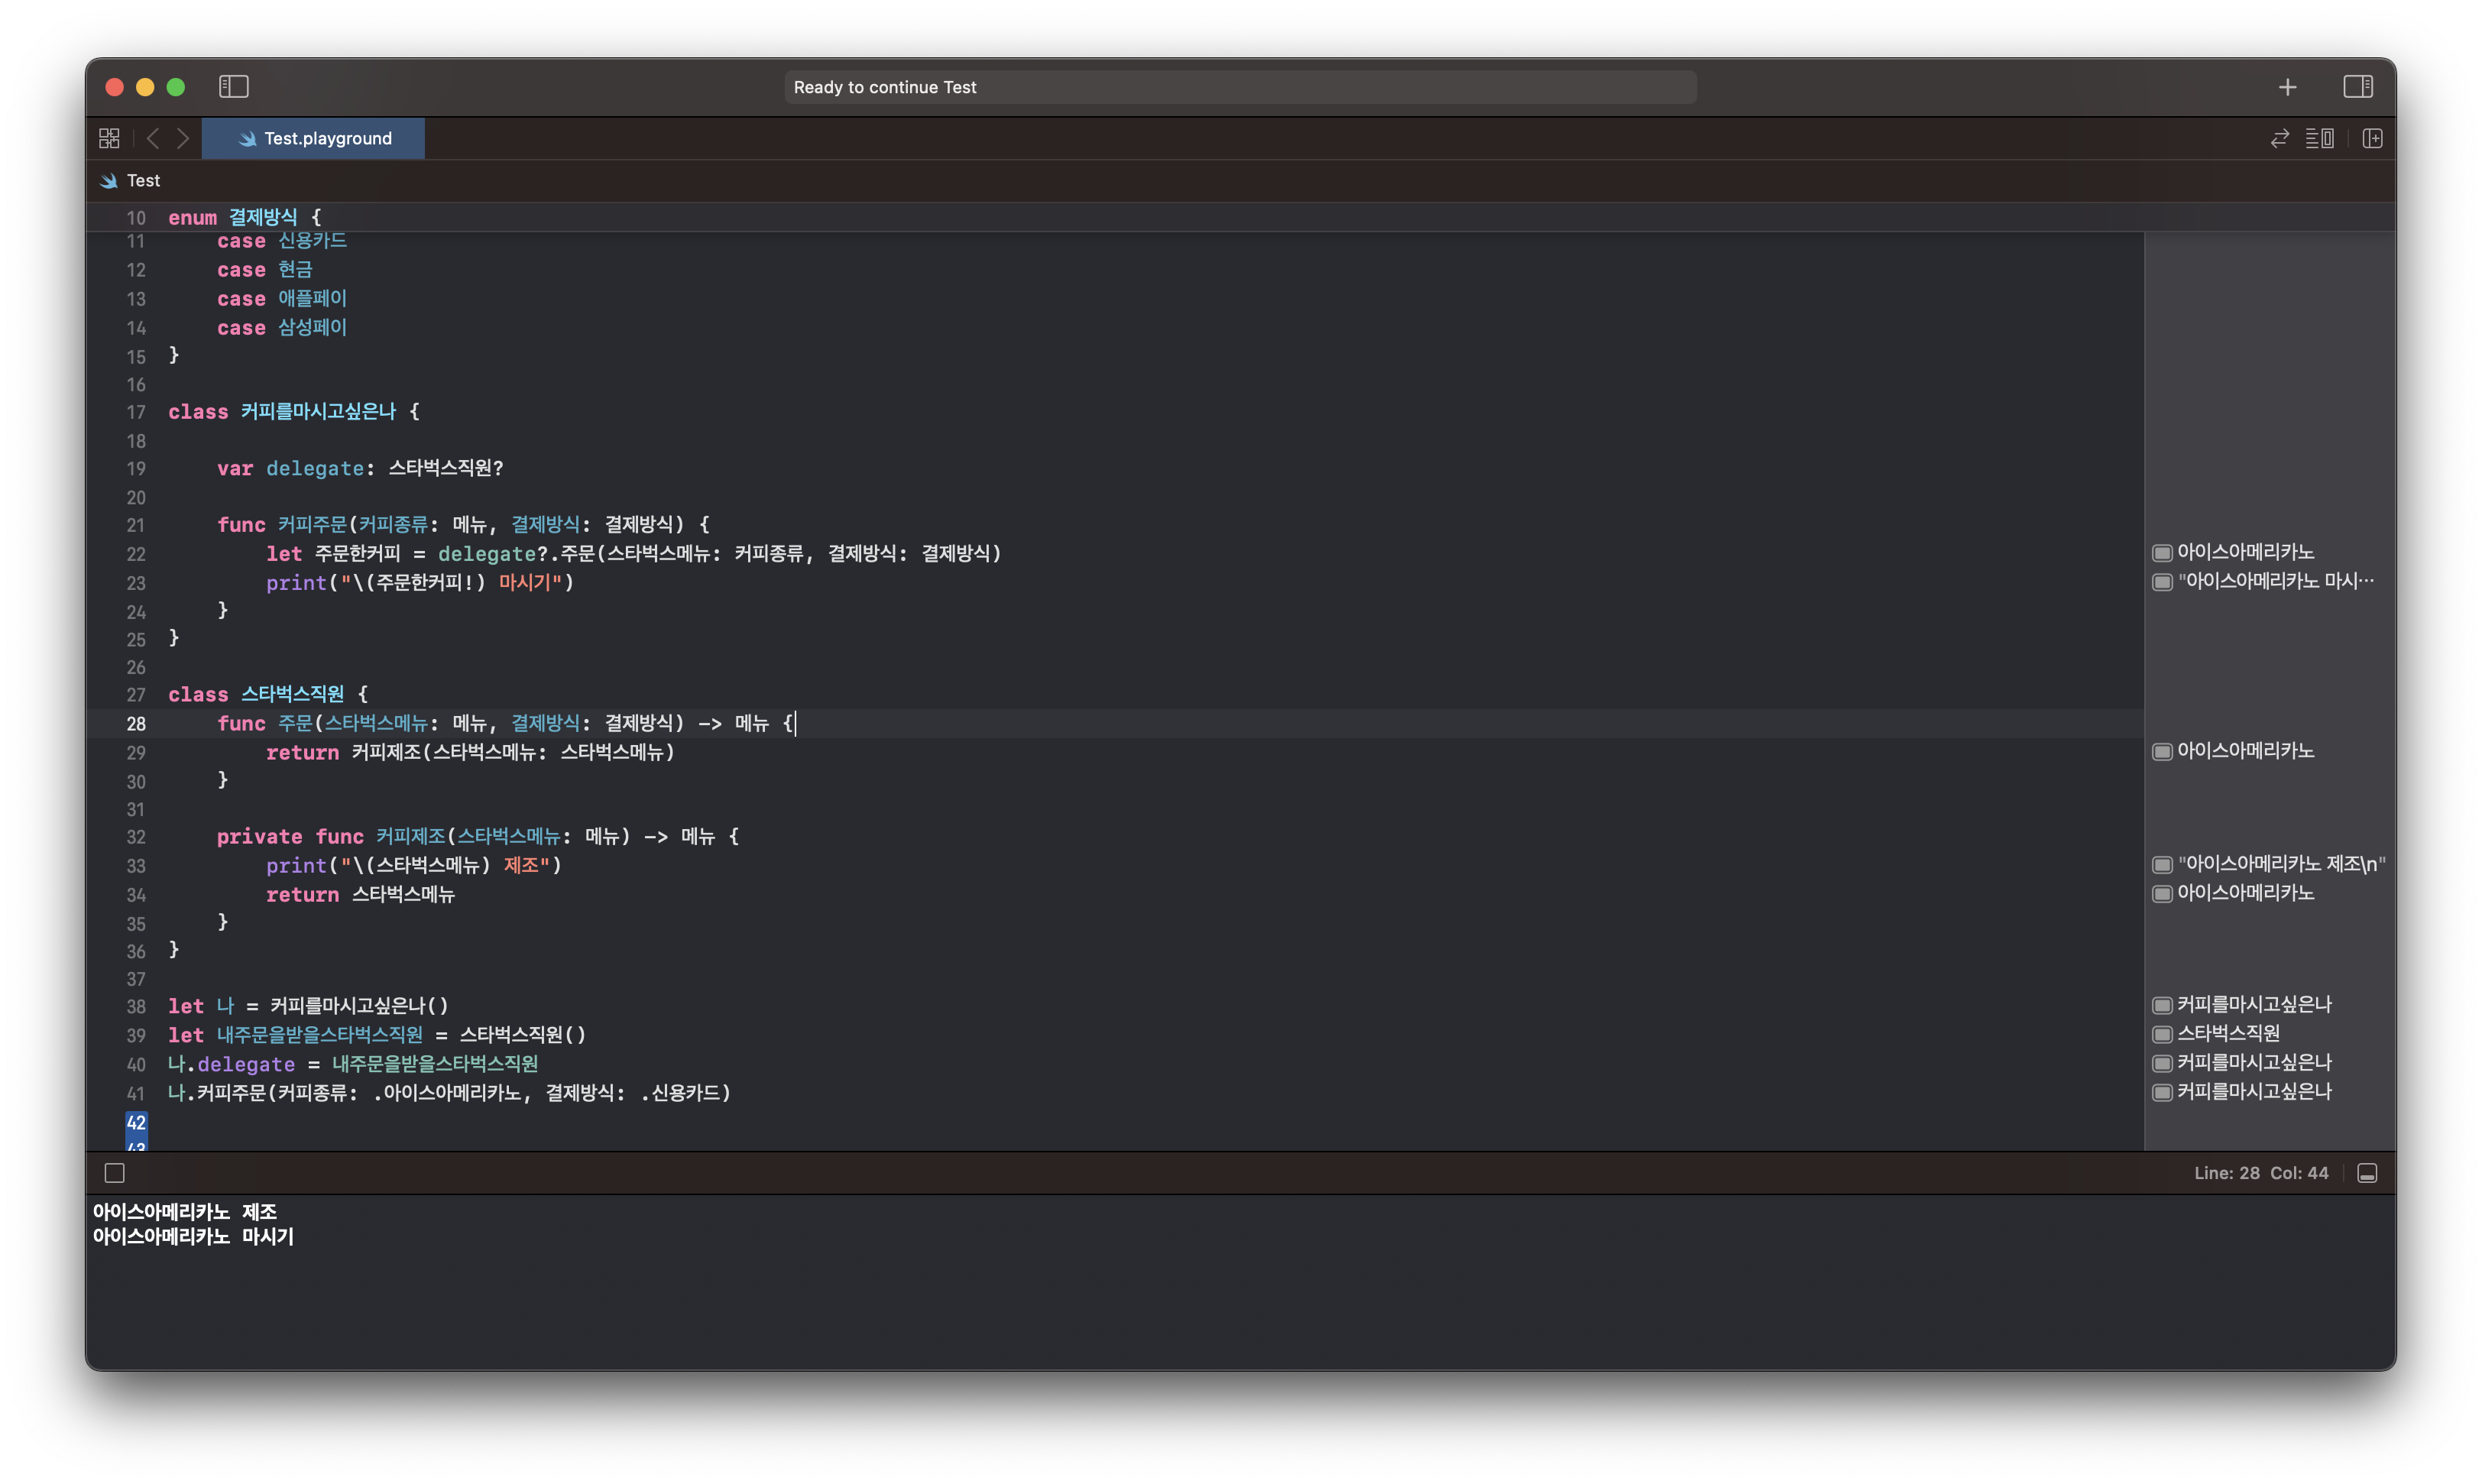Click the highlighted line 42 run marker

(136, 1122)
